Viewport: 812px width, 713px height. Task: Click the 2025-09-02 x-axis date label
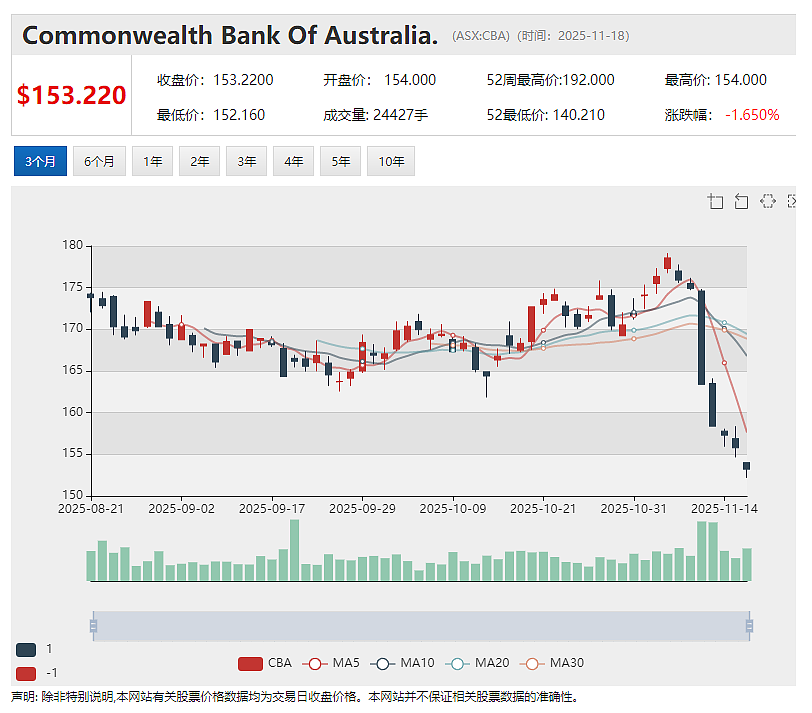[x=181, y=509]
